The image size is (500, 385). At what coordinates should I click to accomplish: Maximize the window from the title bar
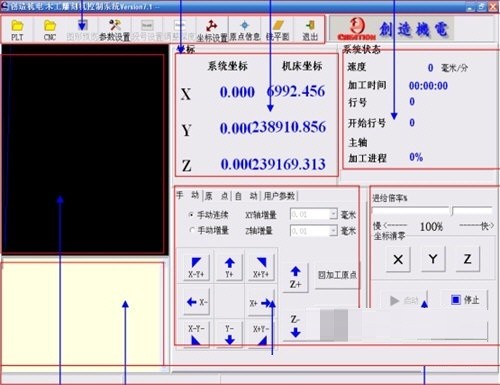coord(482,7)
